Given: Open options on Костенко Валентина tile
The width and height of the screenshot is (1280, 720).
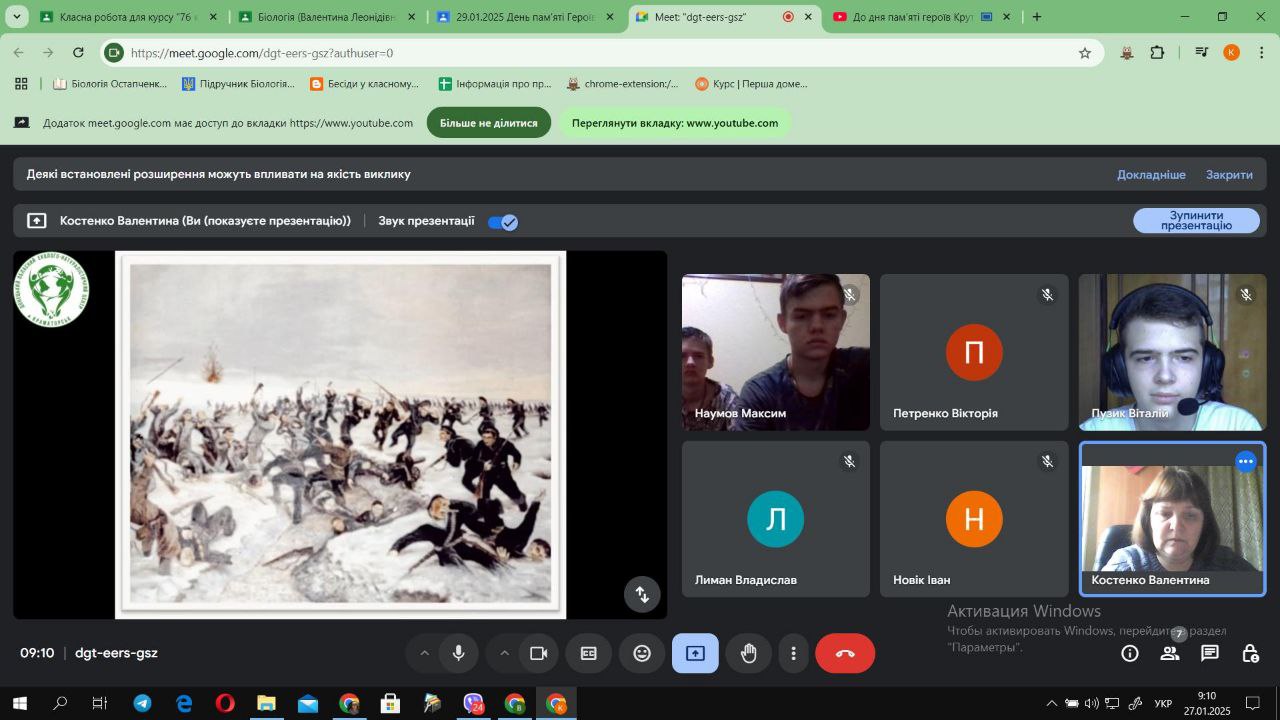Looking at the screenshot, I should [x=1246, y=461].
